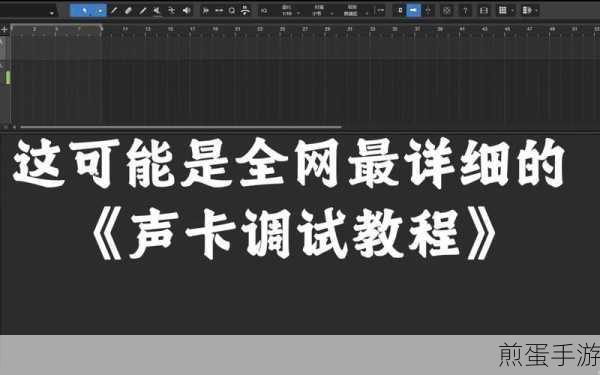Open the leftmost toolbar dropdown arrow
Image resolution: width=600 pixels, height=375 pixels.
(x=52, y=13)
